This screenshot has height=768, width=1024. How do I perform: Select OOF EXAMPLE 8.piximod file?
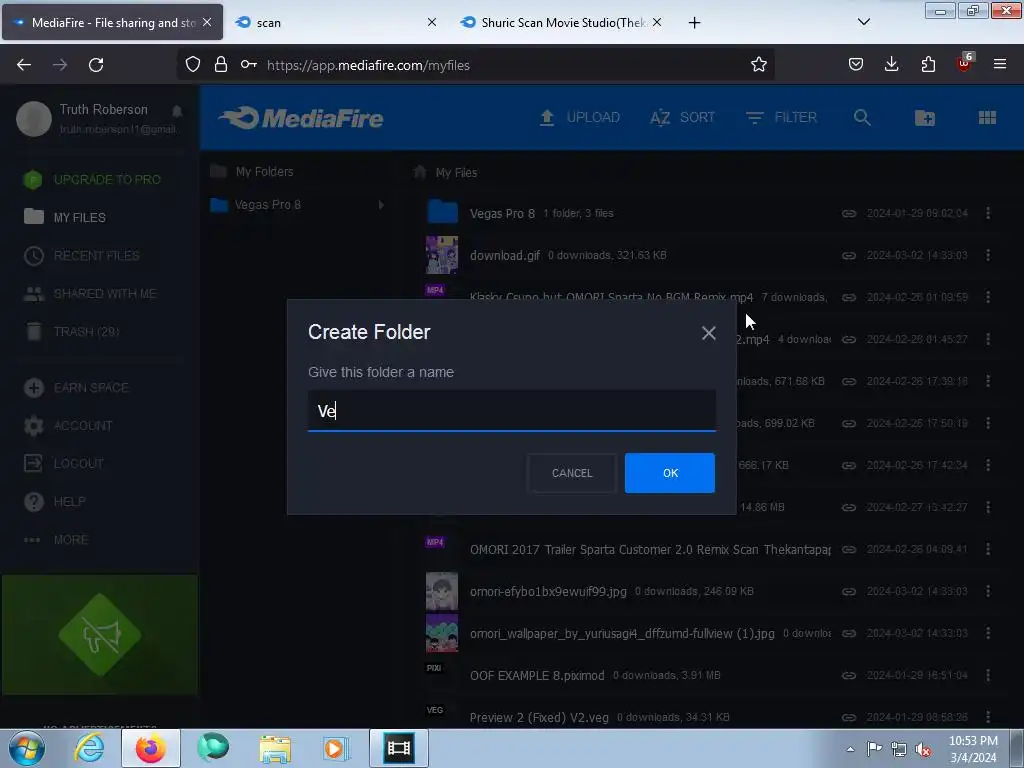(537, 675)
